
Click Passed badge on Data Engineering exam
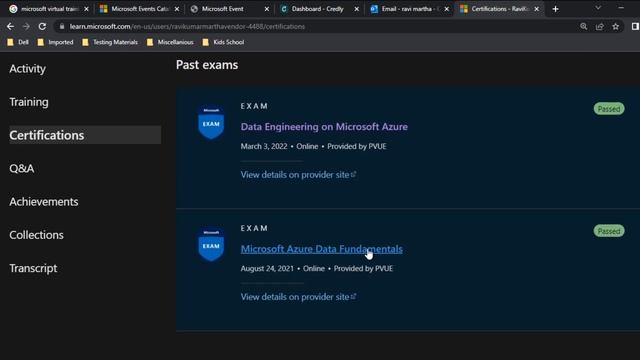point(609,109)
